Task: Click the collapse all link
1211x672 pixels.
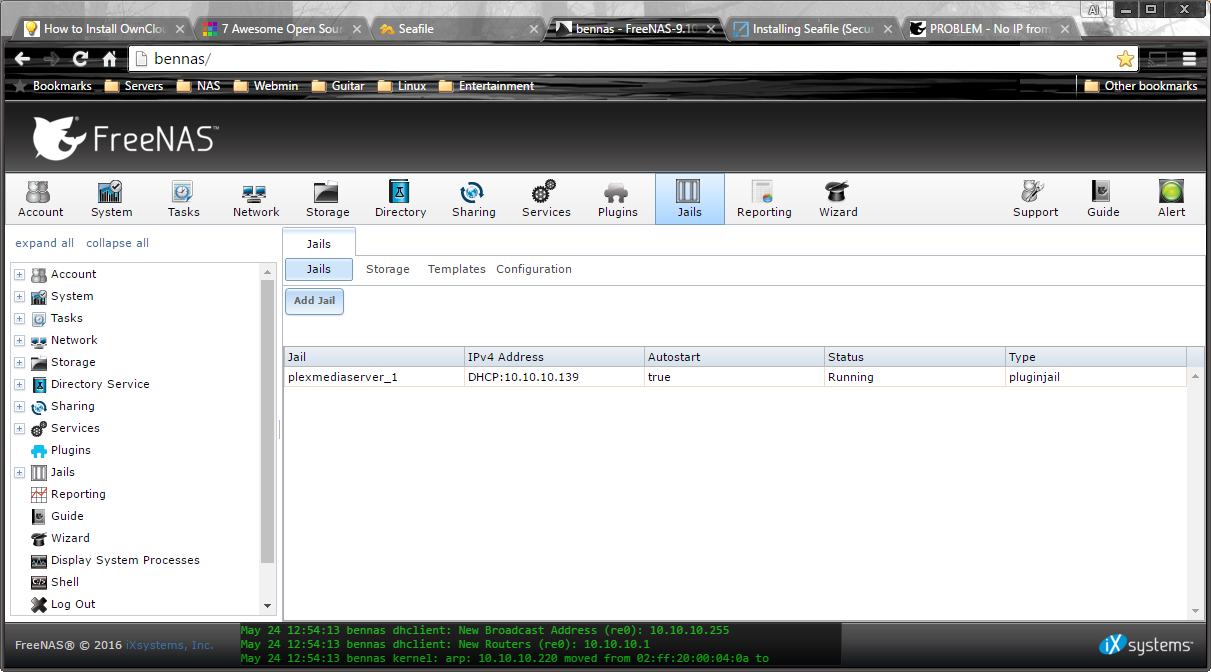Action: coord(117,243)
